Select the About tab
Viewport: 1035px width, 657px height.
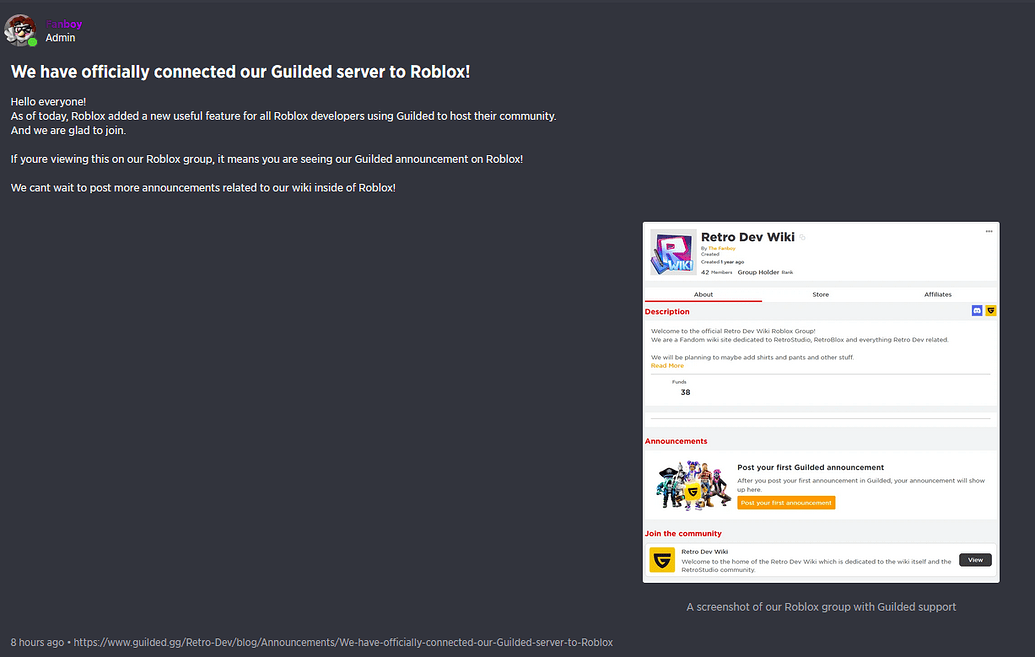[x=703, y=294]
